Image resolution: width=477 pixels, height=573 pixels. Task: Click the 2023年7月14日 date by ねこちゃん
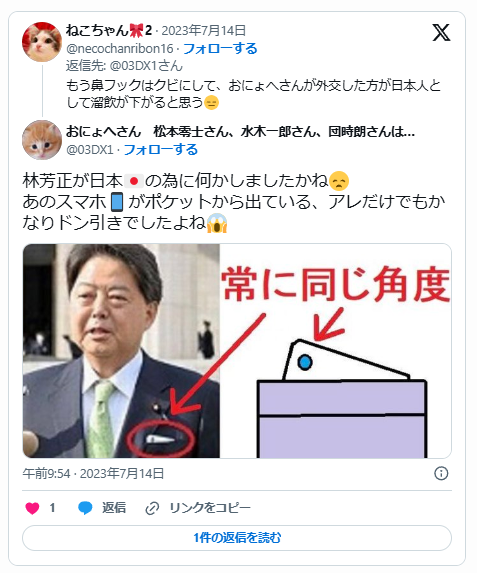(x=204, y=31)
